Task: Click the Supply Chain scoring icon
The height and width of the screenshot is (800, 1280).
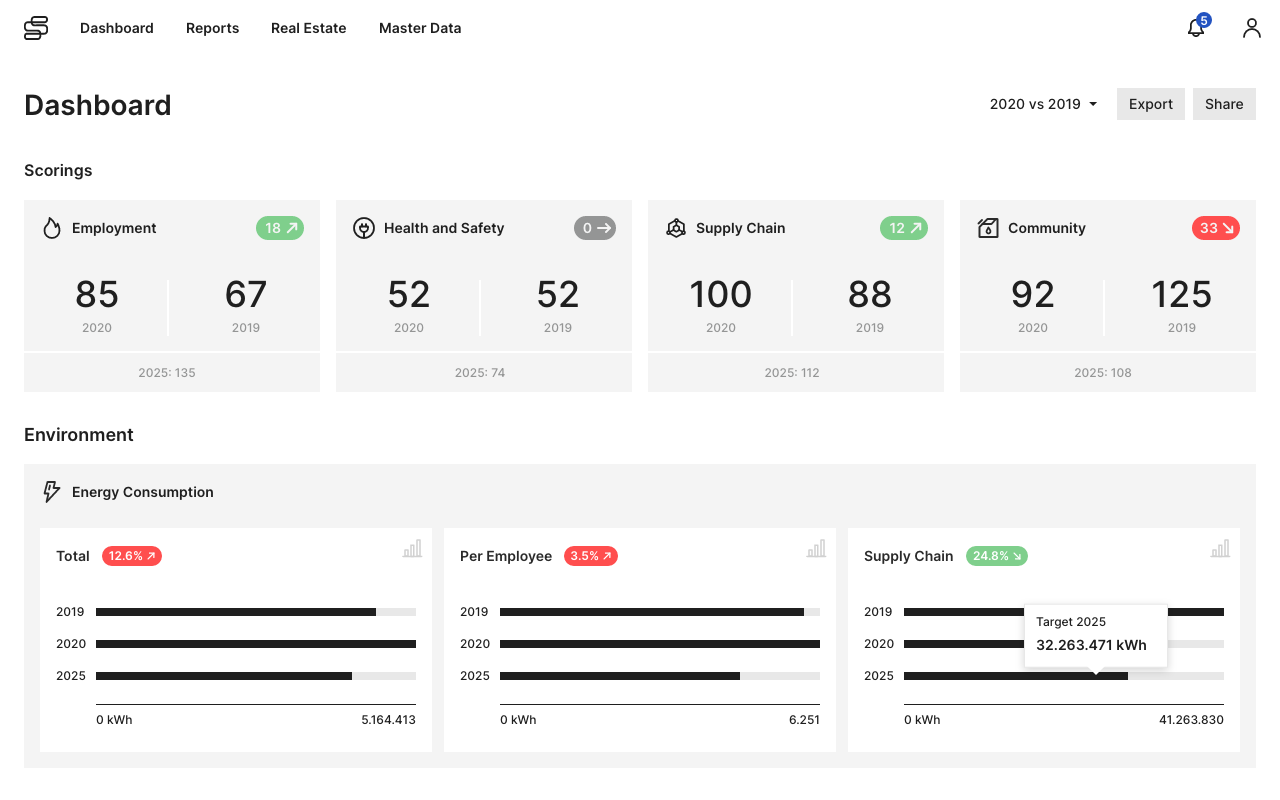Action: coord(676,228)
